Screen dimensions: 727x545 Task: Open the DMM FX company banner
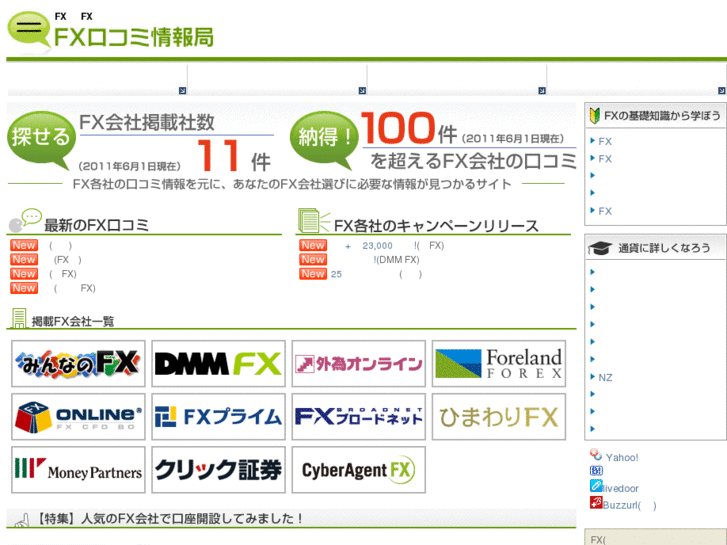tap(218, 364)
